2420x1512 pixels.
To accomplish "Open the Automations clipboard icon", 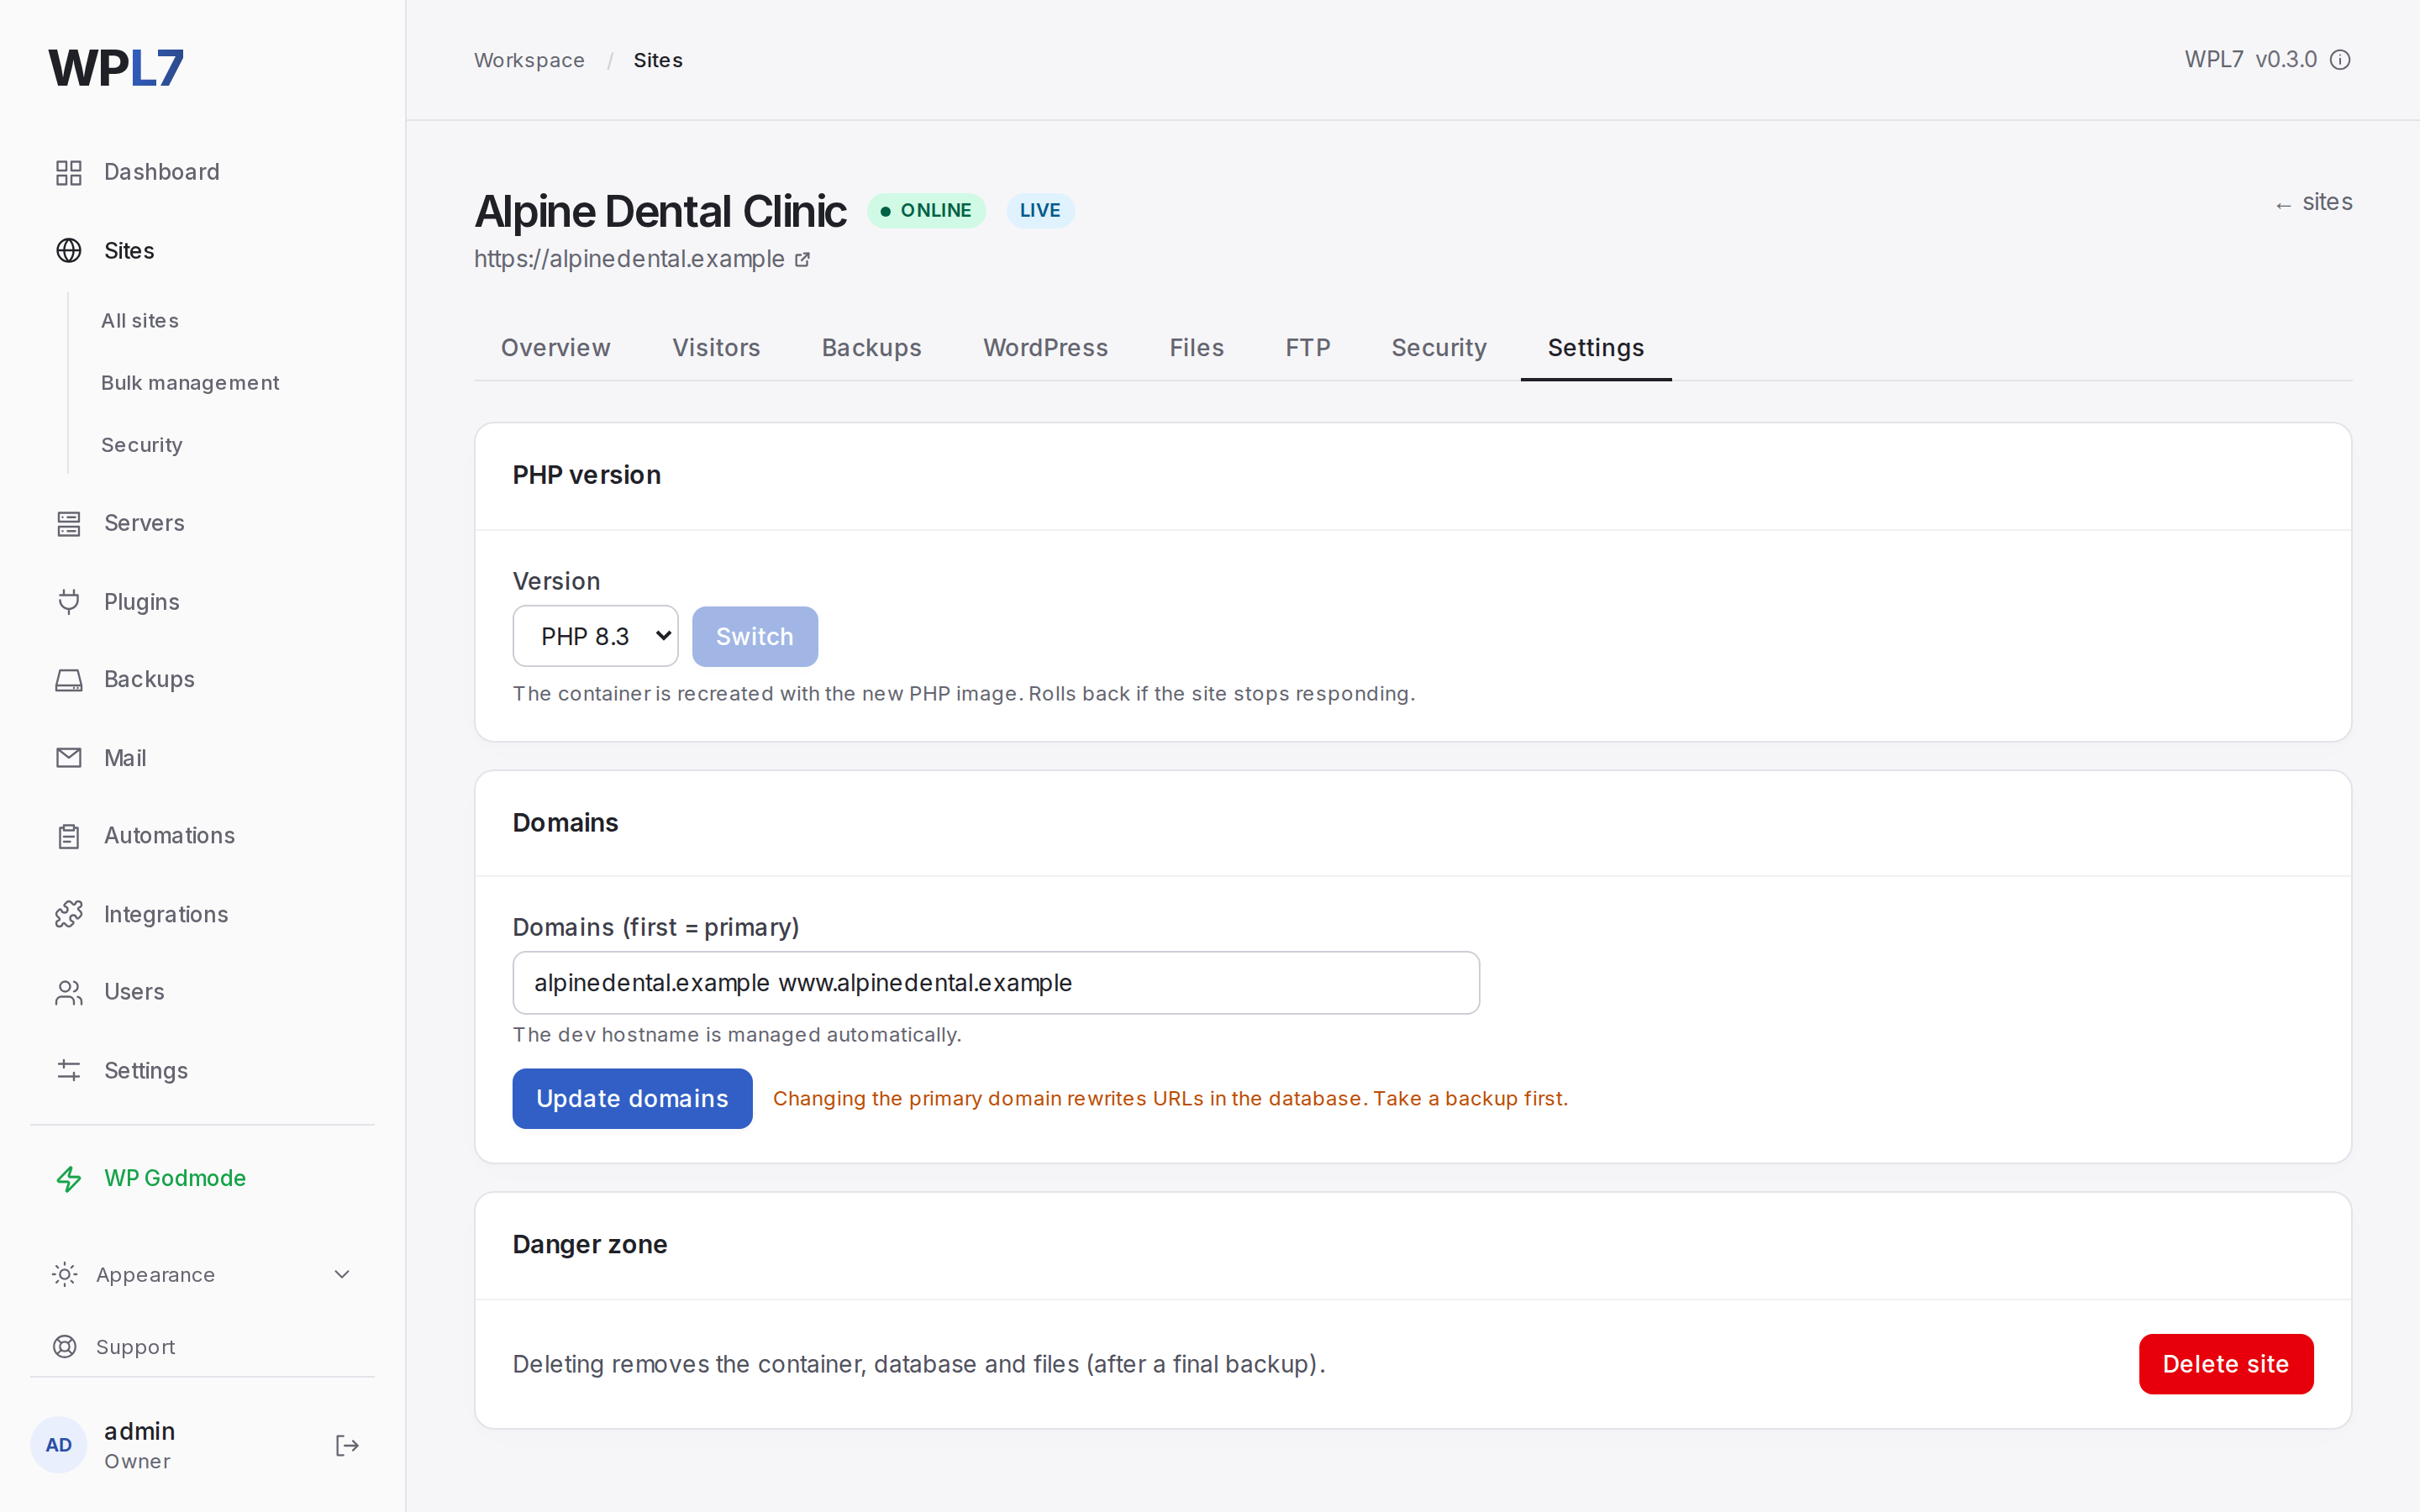I will point(68,836).
